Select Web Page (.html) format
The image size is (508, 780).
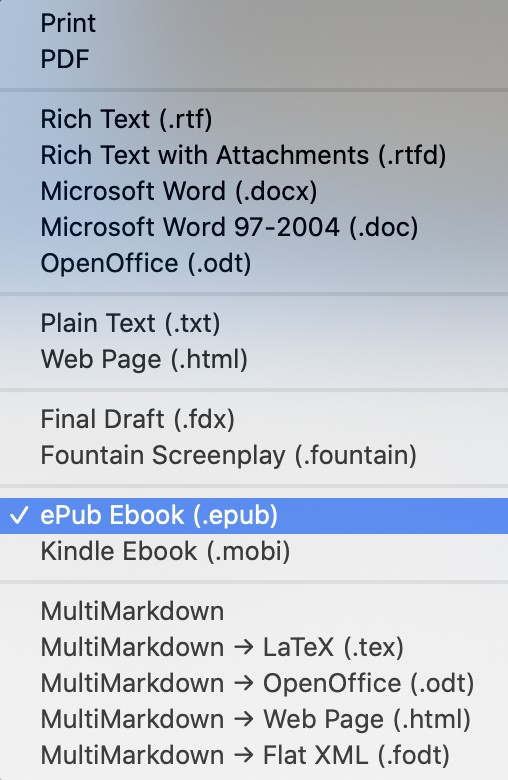point(254,359)
